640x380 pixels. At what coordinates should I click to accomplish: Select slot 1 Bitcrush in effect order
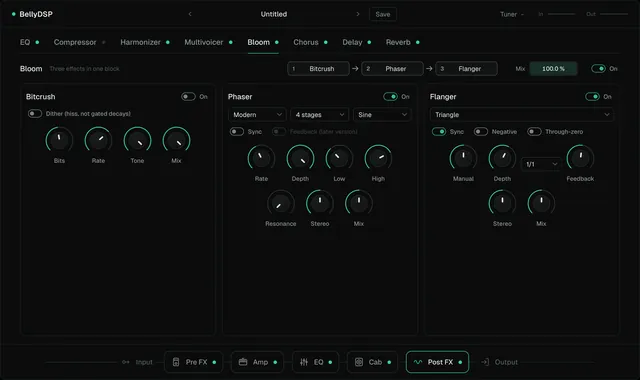[318, 69]
